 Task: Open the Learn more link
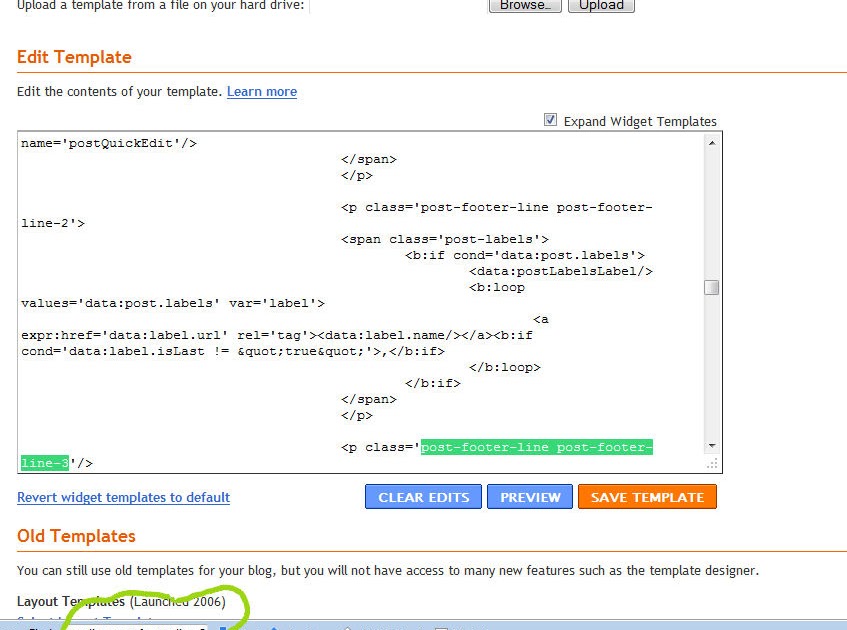[261, 91]
